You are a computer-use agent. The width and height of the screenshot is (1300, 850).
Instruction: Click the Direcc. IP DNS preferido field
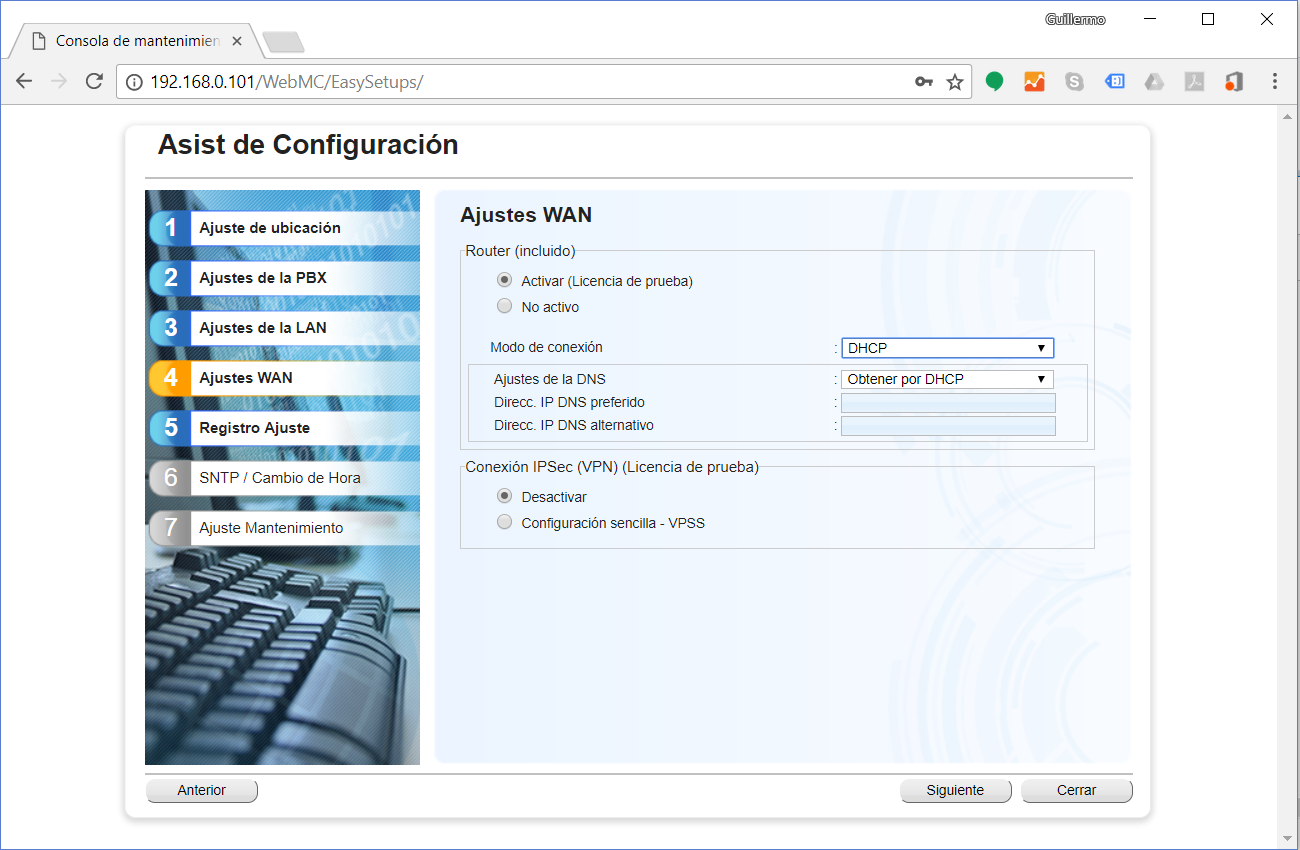click(x=946, y=402)
